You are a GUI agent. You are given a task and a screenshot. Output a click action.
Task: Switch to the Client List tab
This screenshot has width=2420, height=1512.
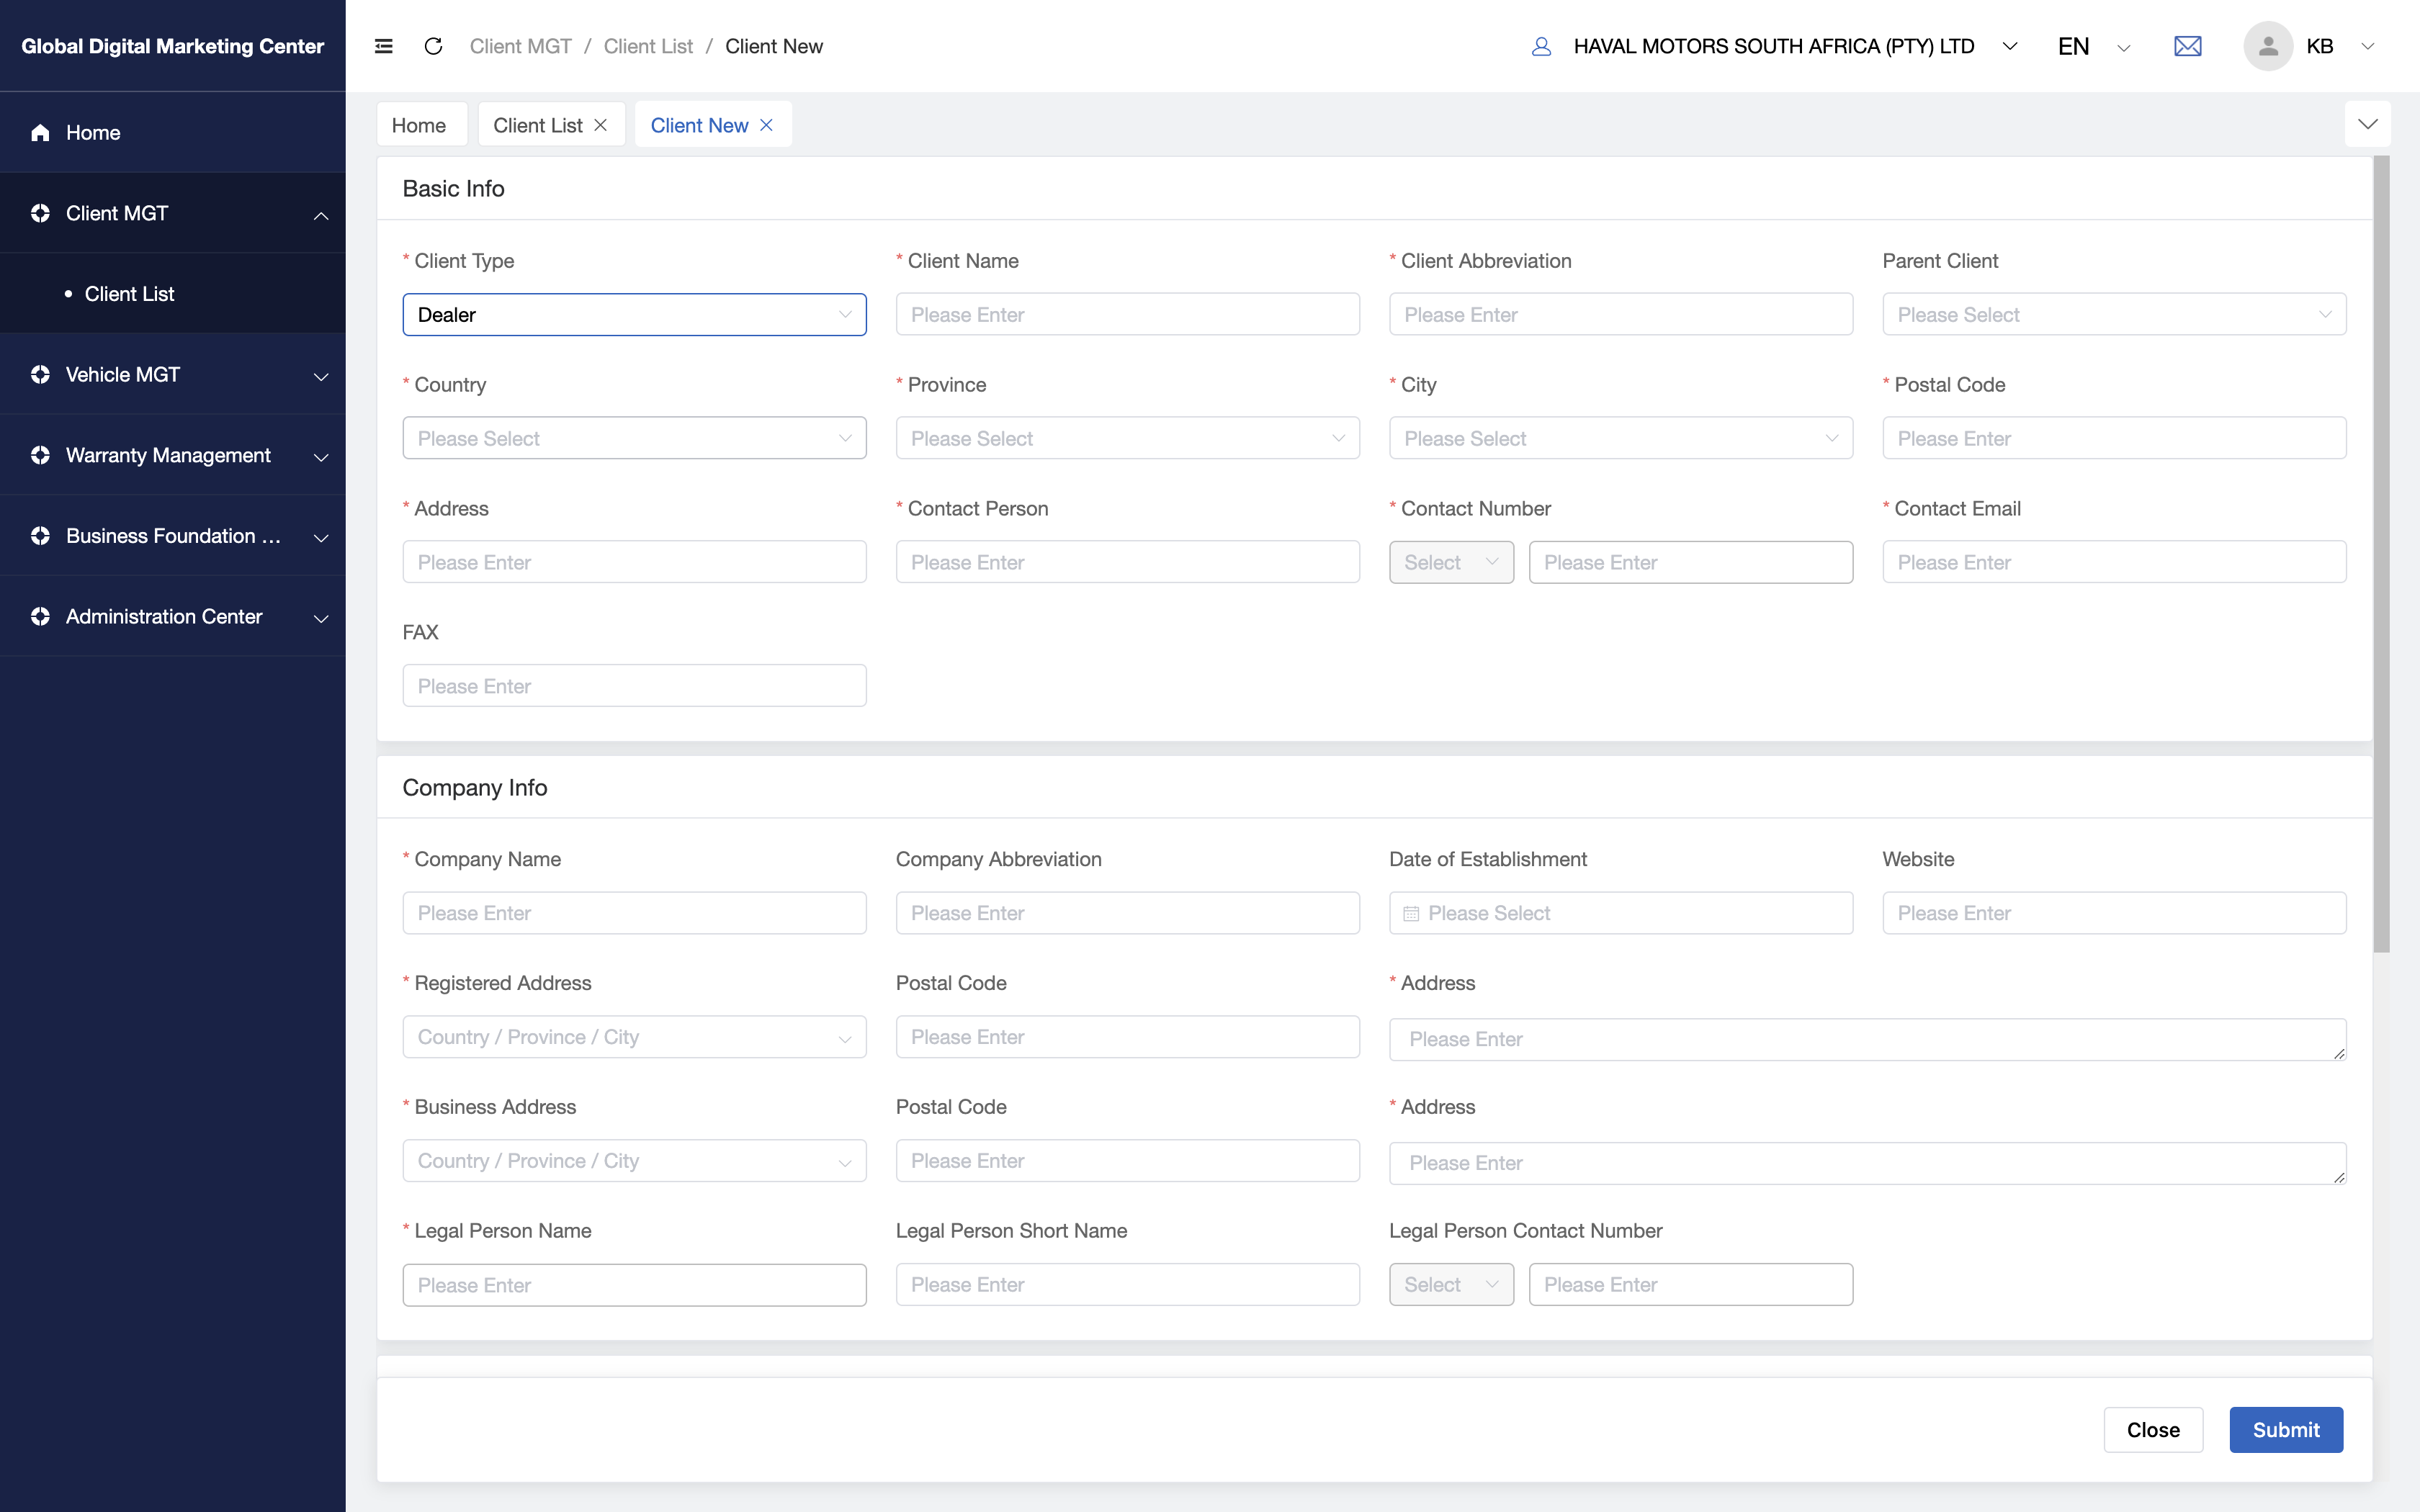(538, 125)
